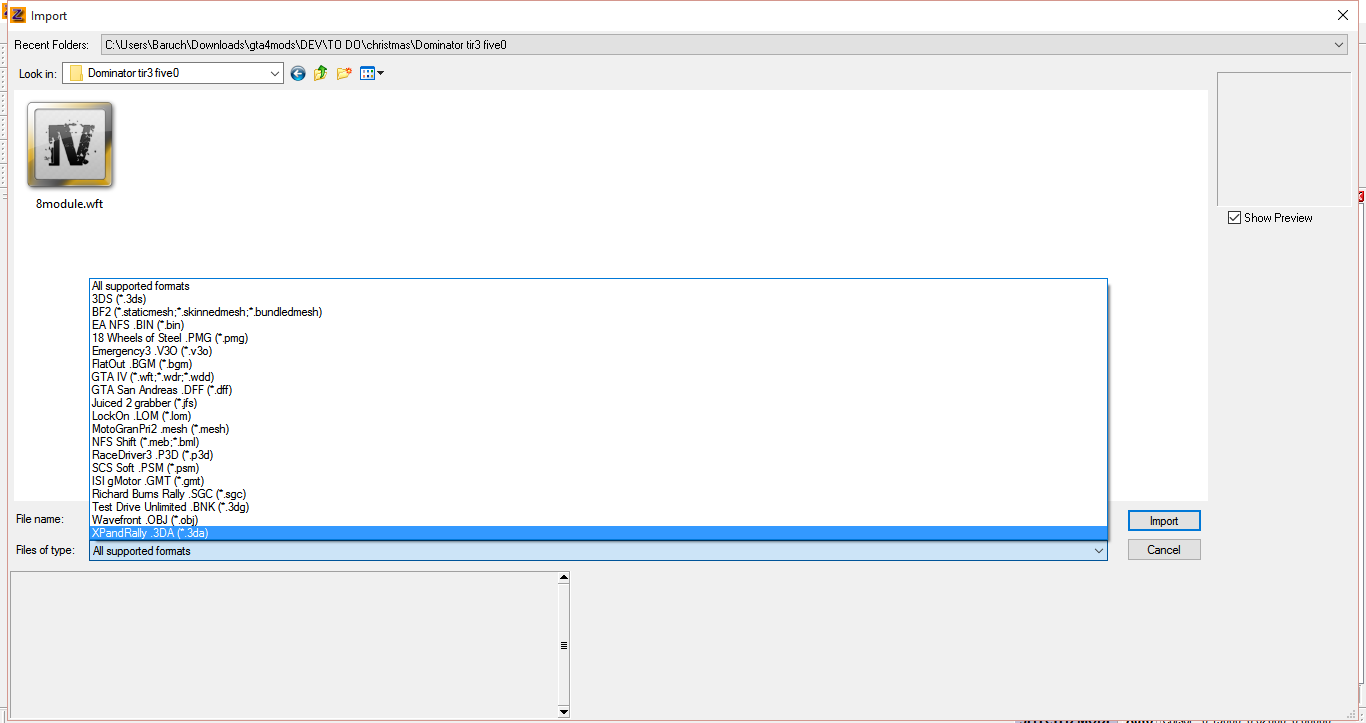The width and height of the screenshot is (1366, 723).
Task: Click the Cancel button
Action: tap(1164, 550)
